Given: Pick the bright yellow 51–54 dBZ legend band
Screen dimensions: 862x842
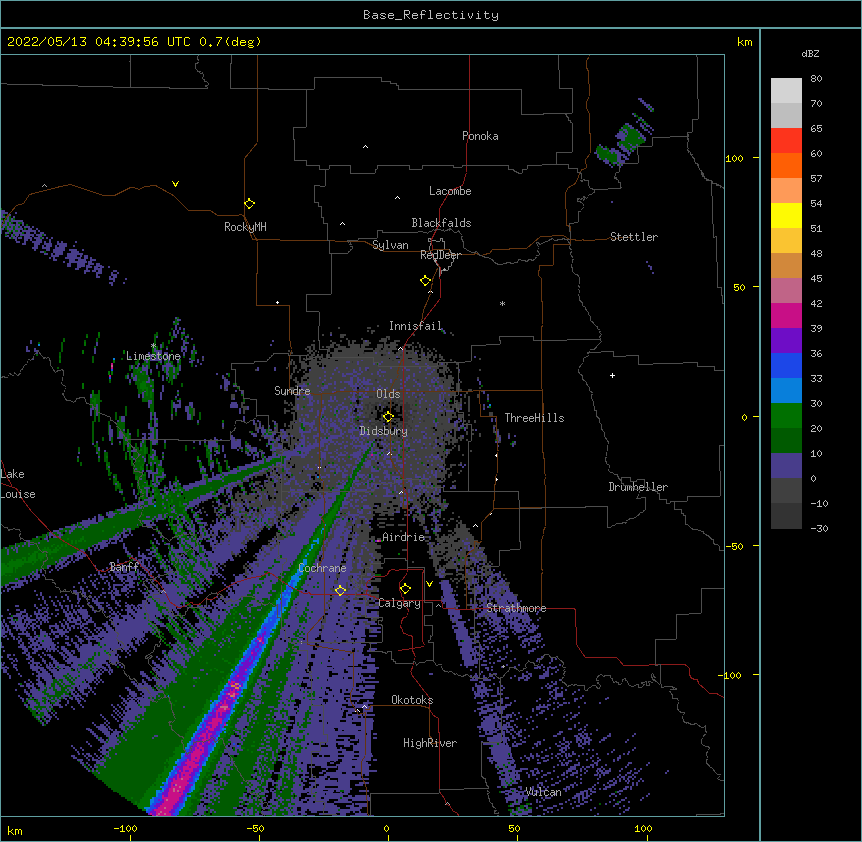Looking at the screenshot, I should point(786,215).
